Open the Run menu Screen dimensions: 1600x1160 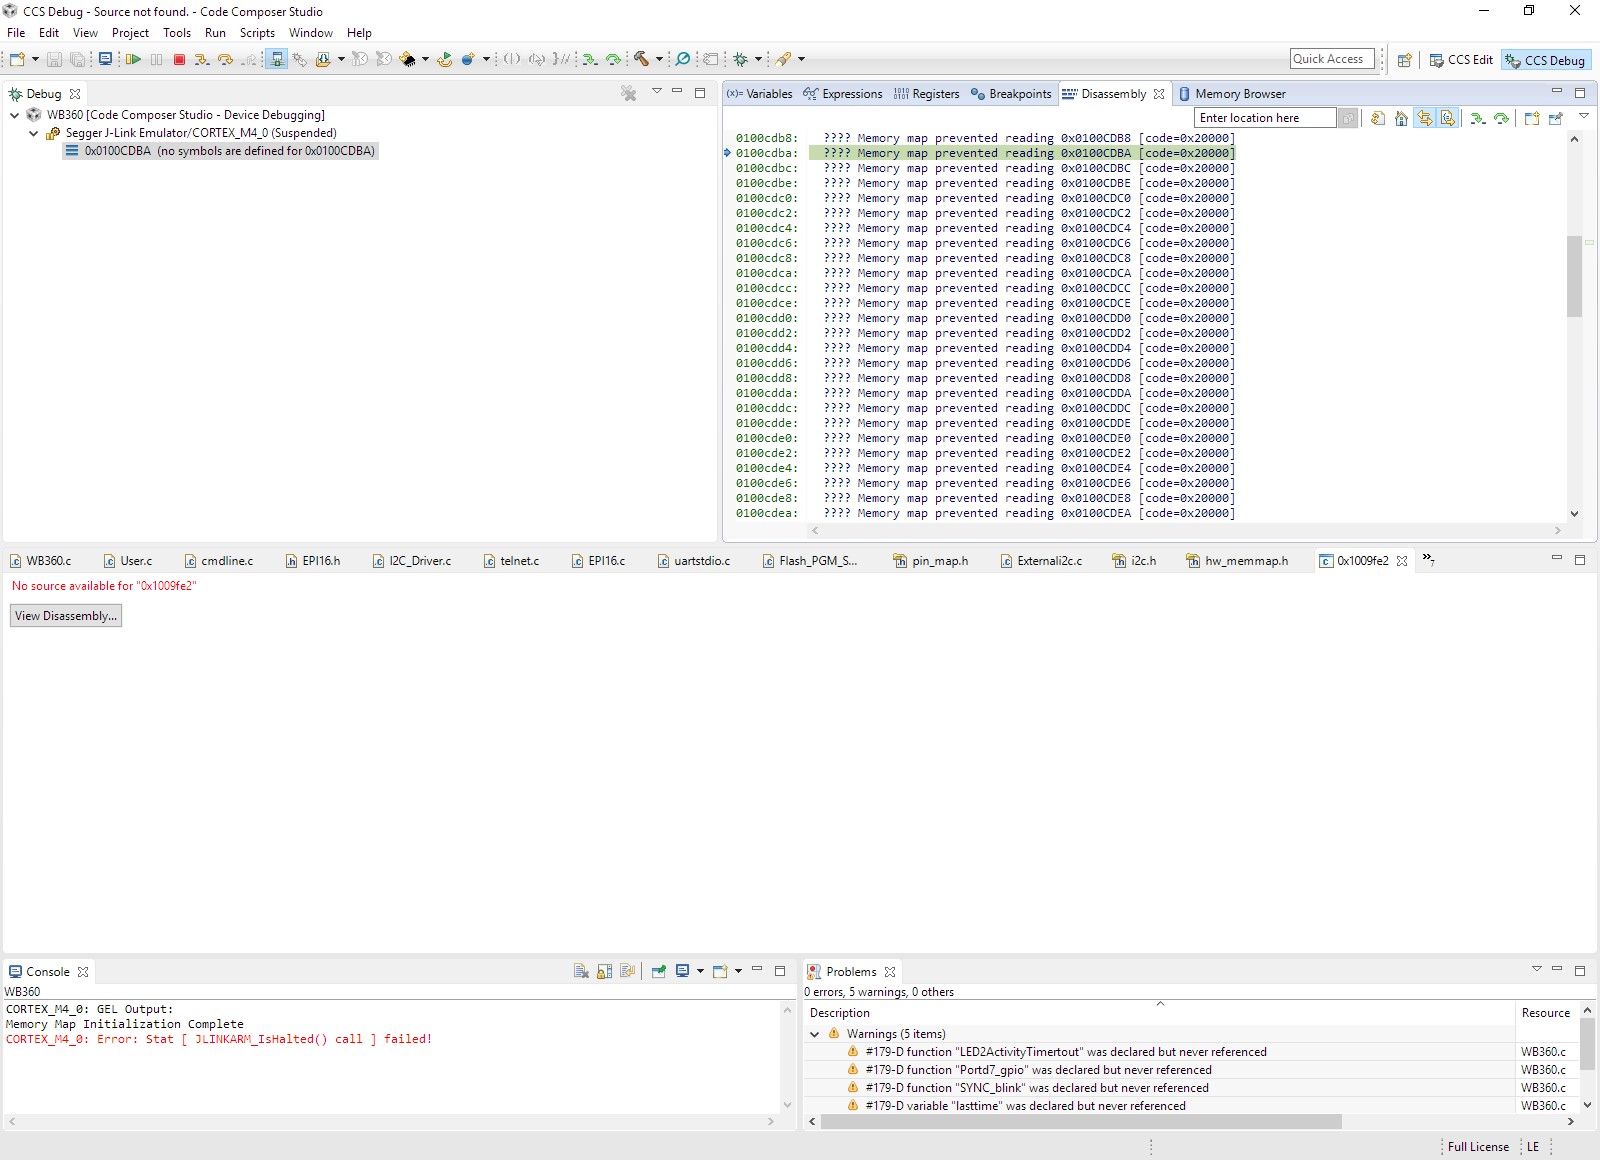[215, 33]
